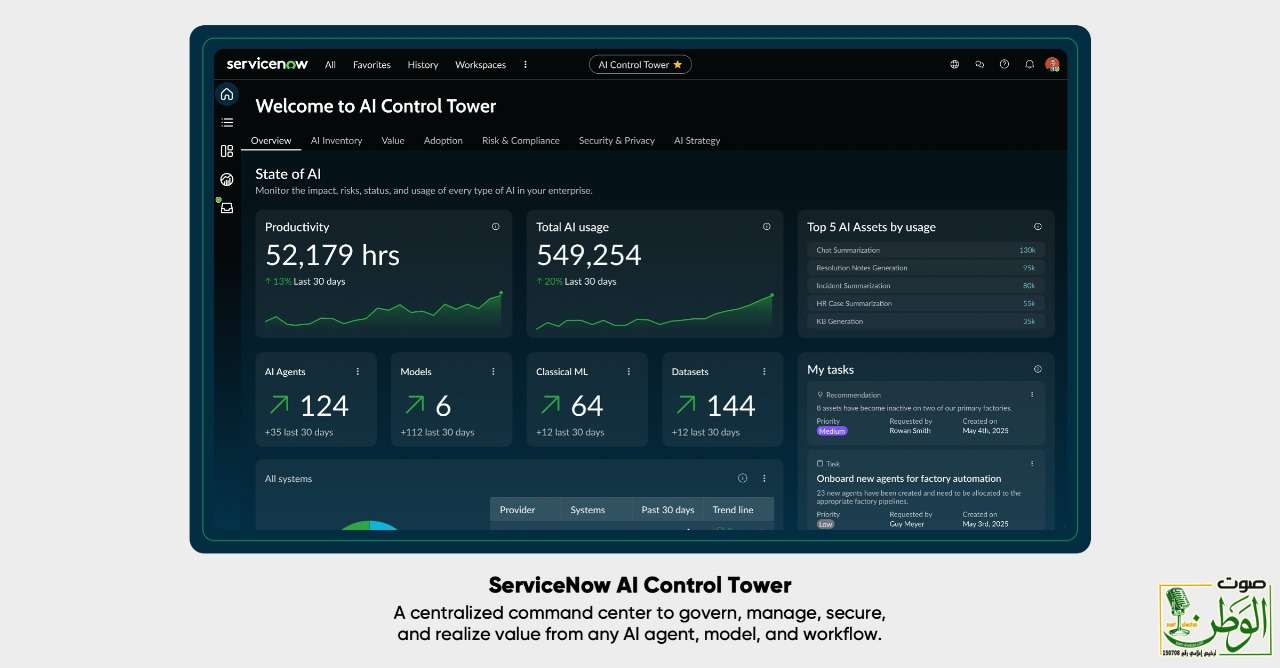Viewport: 1280px width, 668px height.
Task: Open the inbox icon in sidebar
Action: 227,208
